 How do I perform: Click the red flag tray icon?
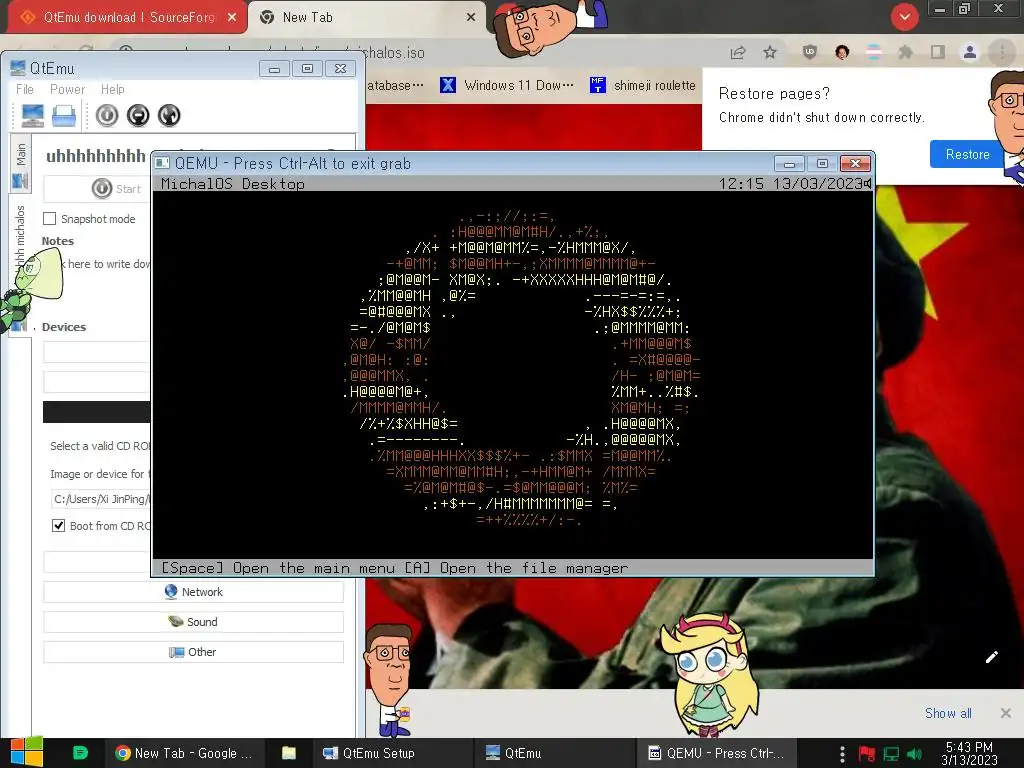click(x=867, y=754)
